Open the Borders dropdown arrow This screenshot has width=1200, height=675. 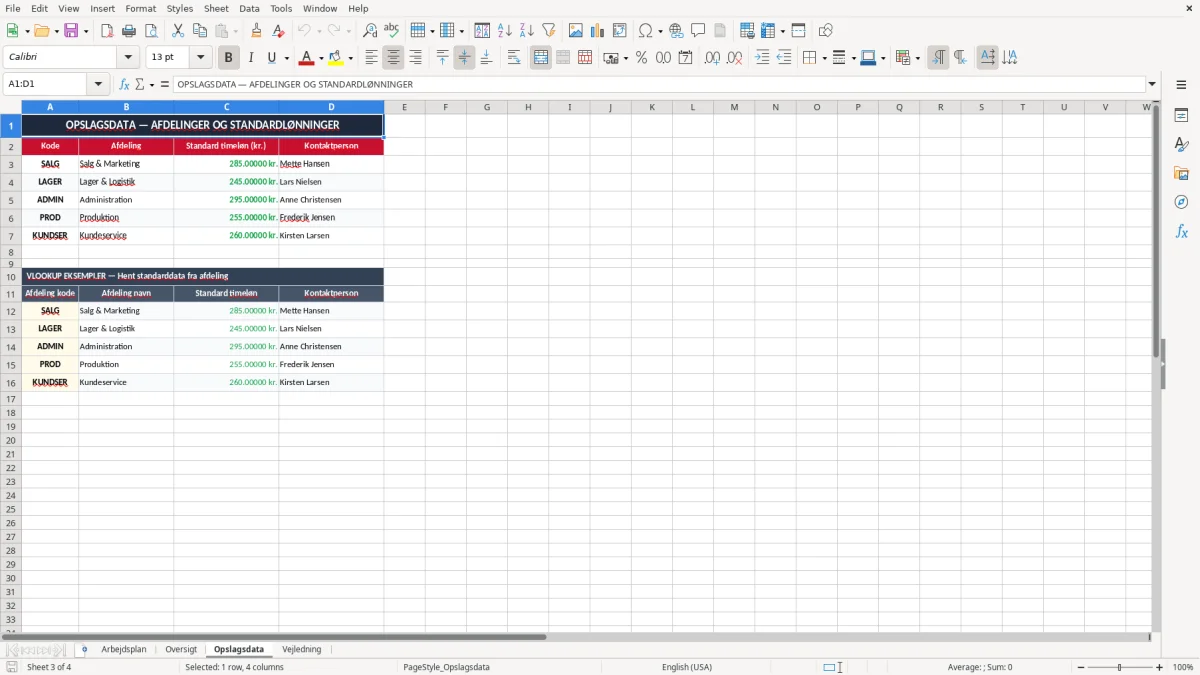tap(824, 59)
